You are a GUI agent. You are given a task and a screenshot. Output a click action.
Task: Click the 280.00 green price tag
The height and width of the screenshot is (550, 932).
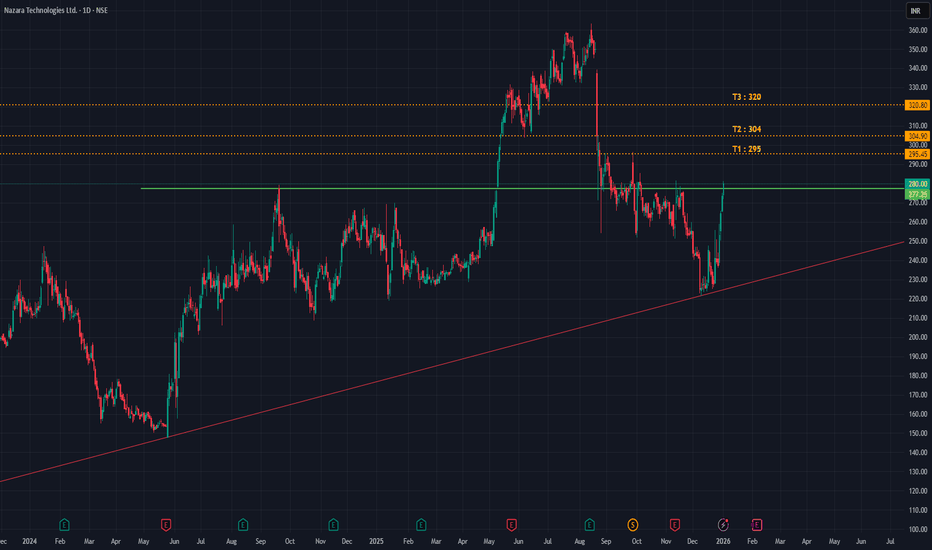pyautogui.click(x=917, y=184)
